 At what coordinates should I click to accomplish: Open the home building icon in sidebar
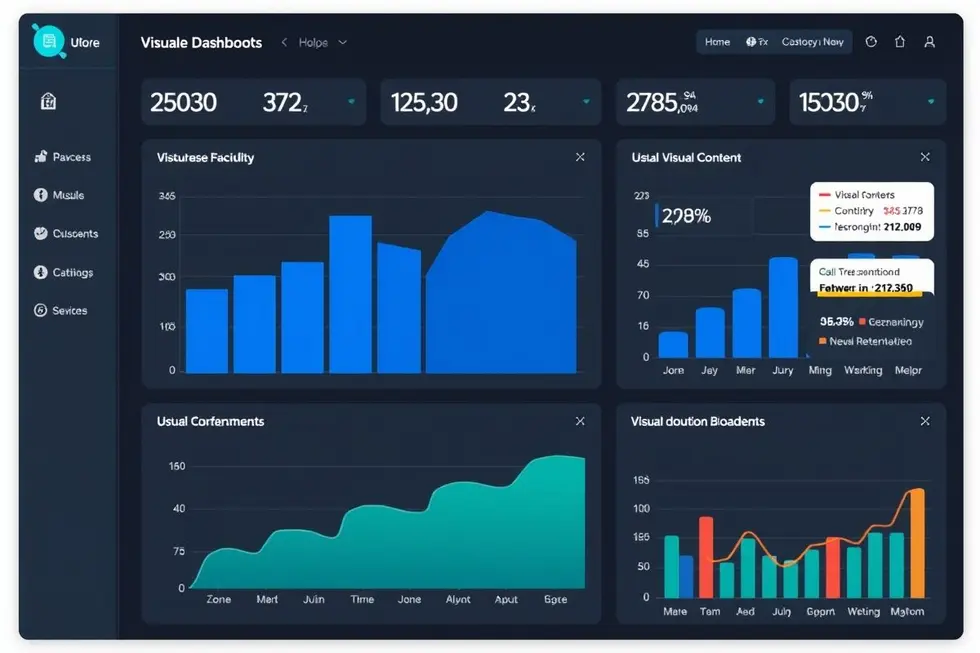point(47,101)
